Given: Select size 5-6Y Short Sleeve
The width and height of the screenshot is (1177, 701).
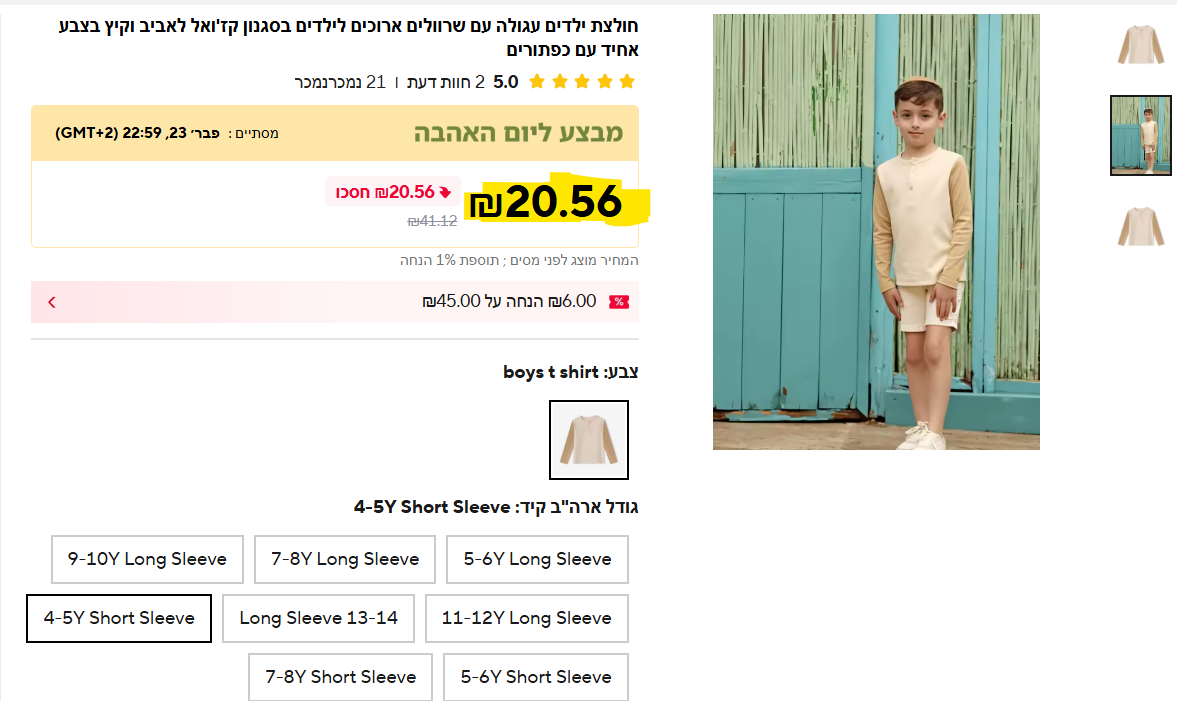Looking at the screenshot, I should point(536,677).
